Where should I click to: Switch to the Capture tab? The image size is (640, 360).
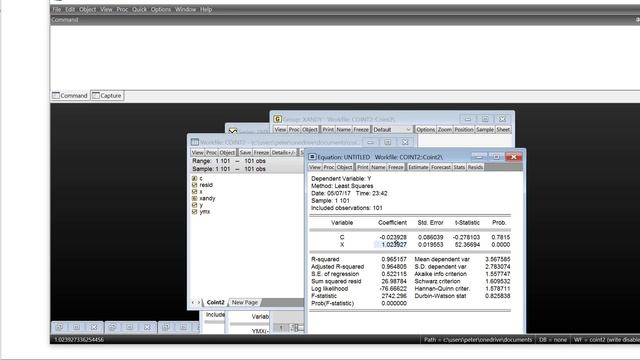tap(107, 96)
